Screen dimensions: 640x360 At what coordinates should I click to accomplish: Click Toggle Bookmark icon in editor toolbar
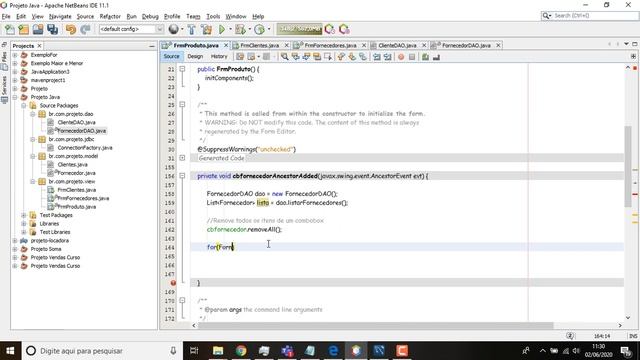362,57
